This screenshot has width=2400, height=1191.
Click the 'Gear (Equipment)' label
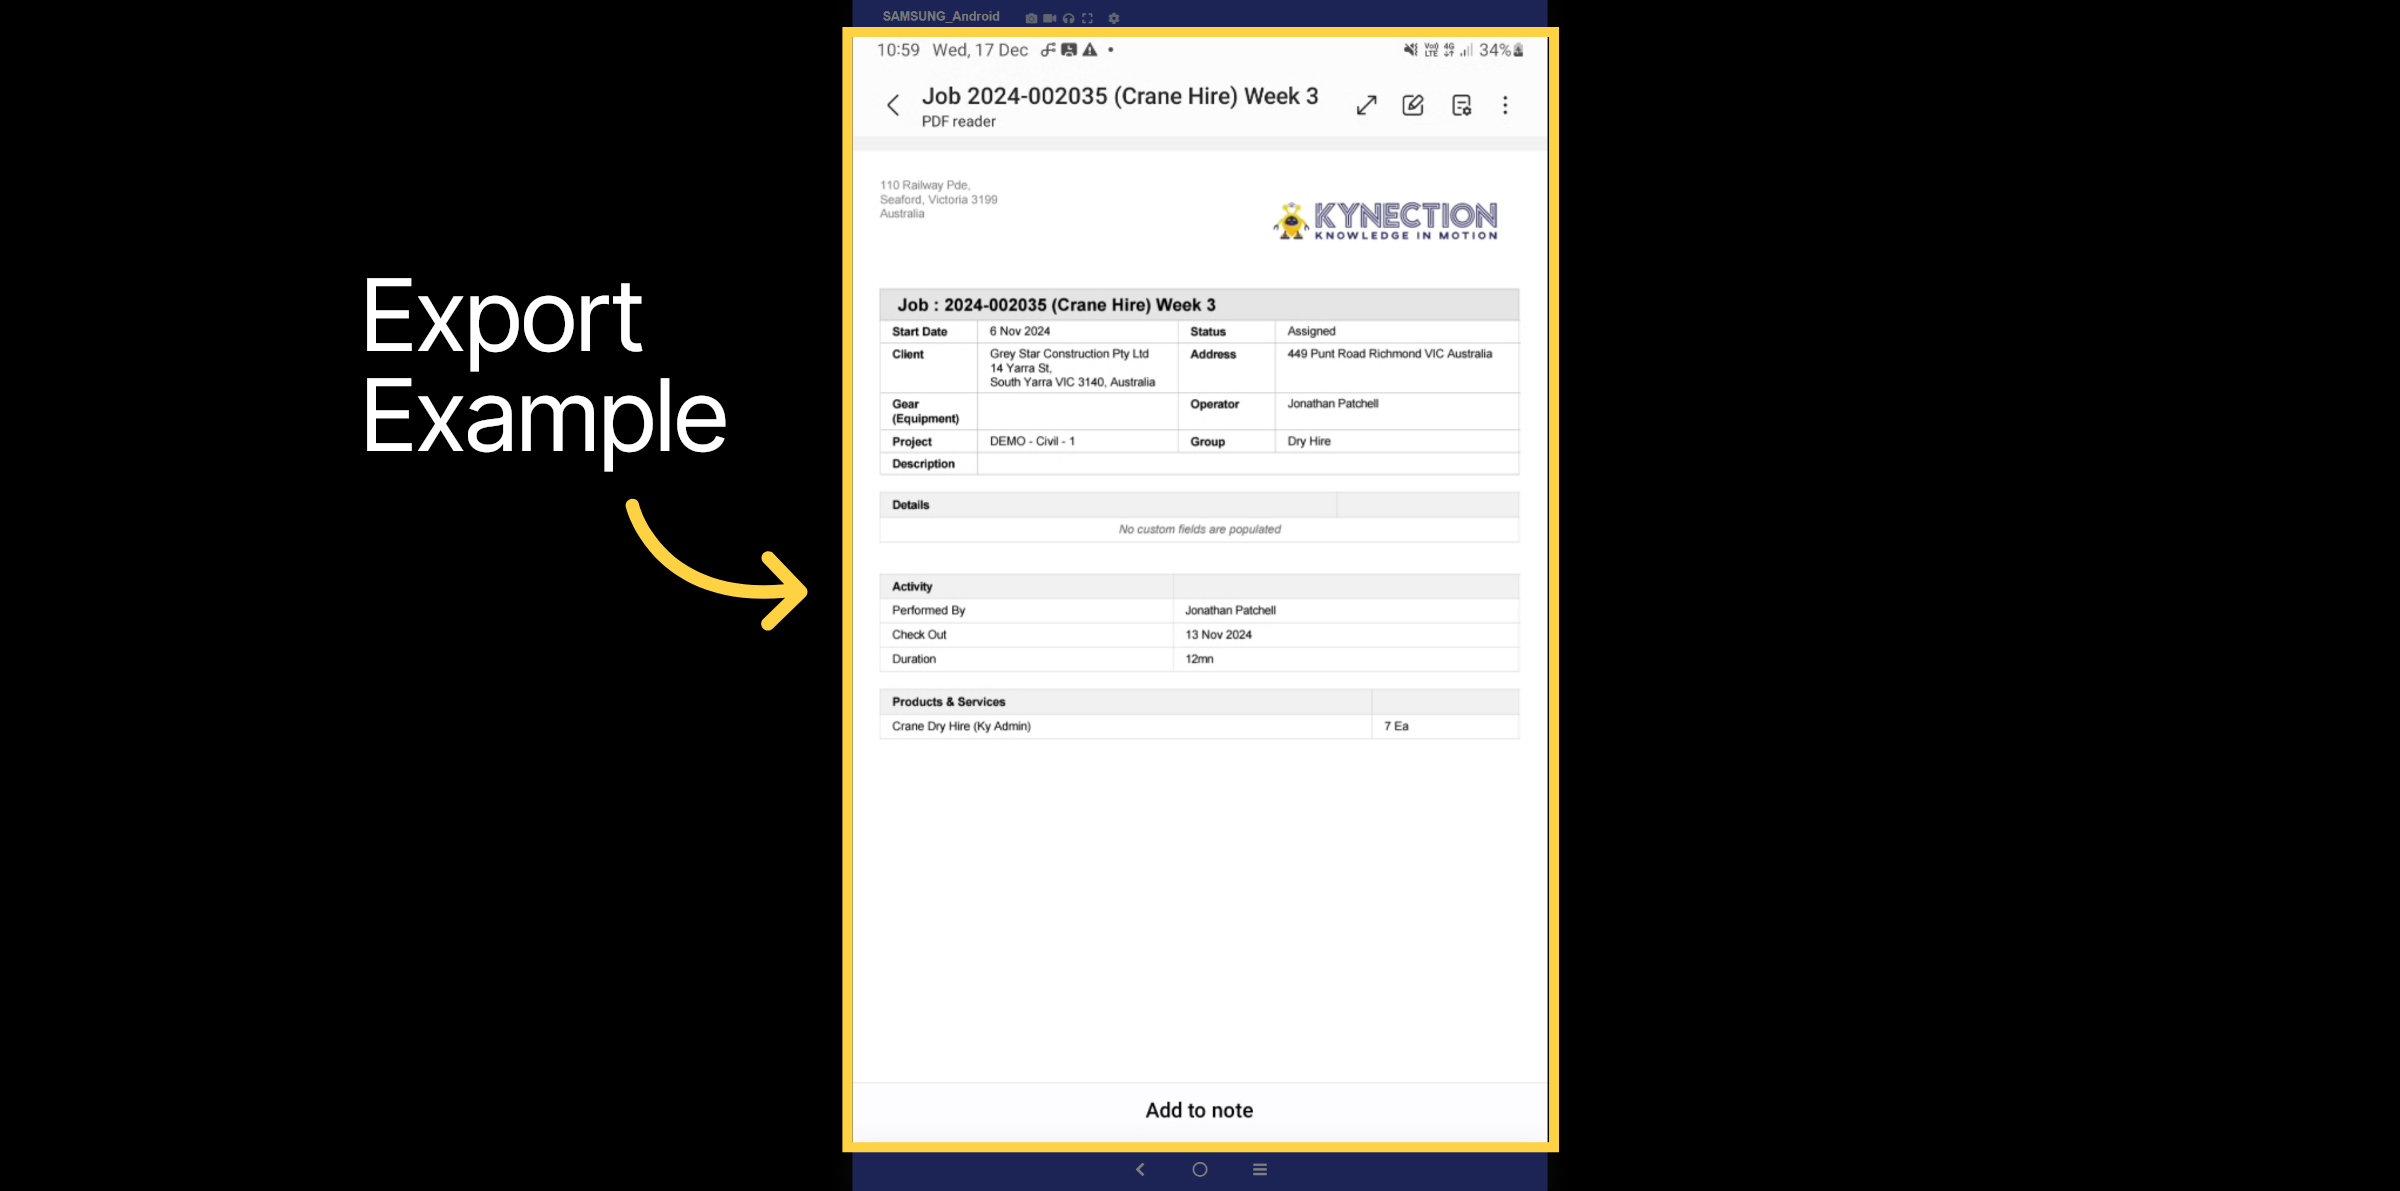tap(925, 411)
